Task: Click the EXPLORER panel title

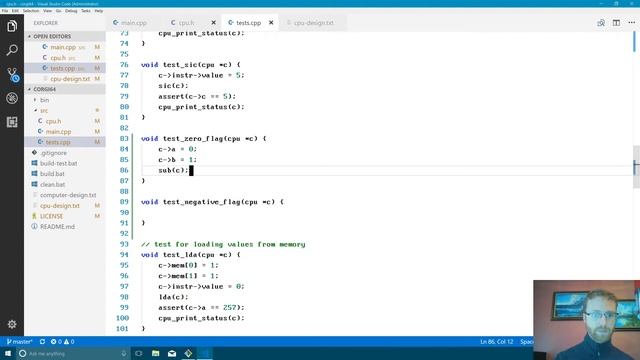Action: (45, 23)
